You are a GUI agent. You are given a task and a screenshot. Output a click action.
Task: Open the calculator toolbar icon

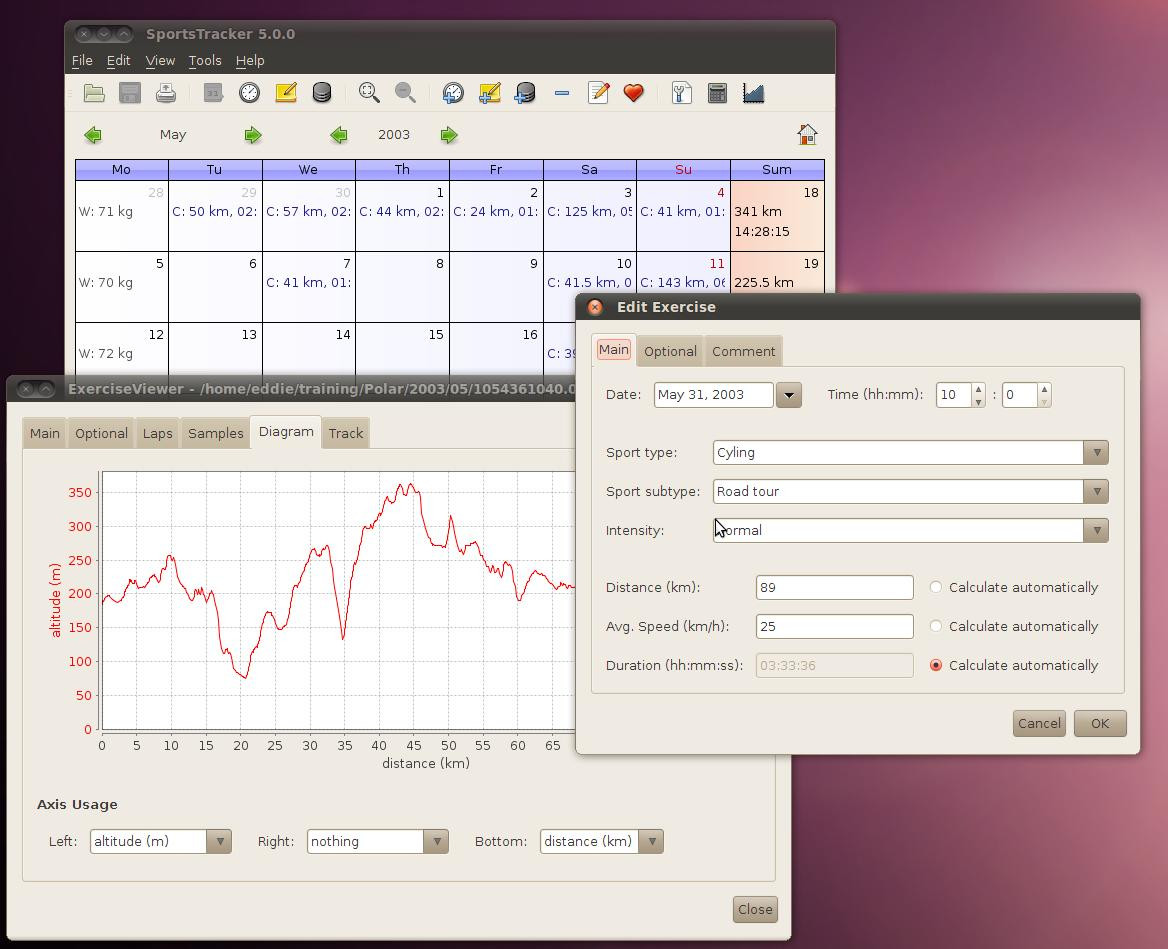point(717,93)
